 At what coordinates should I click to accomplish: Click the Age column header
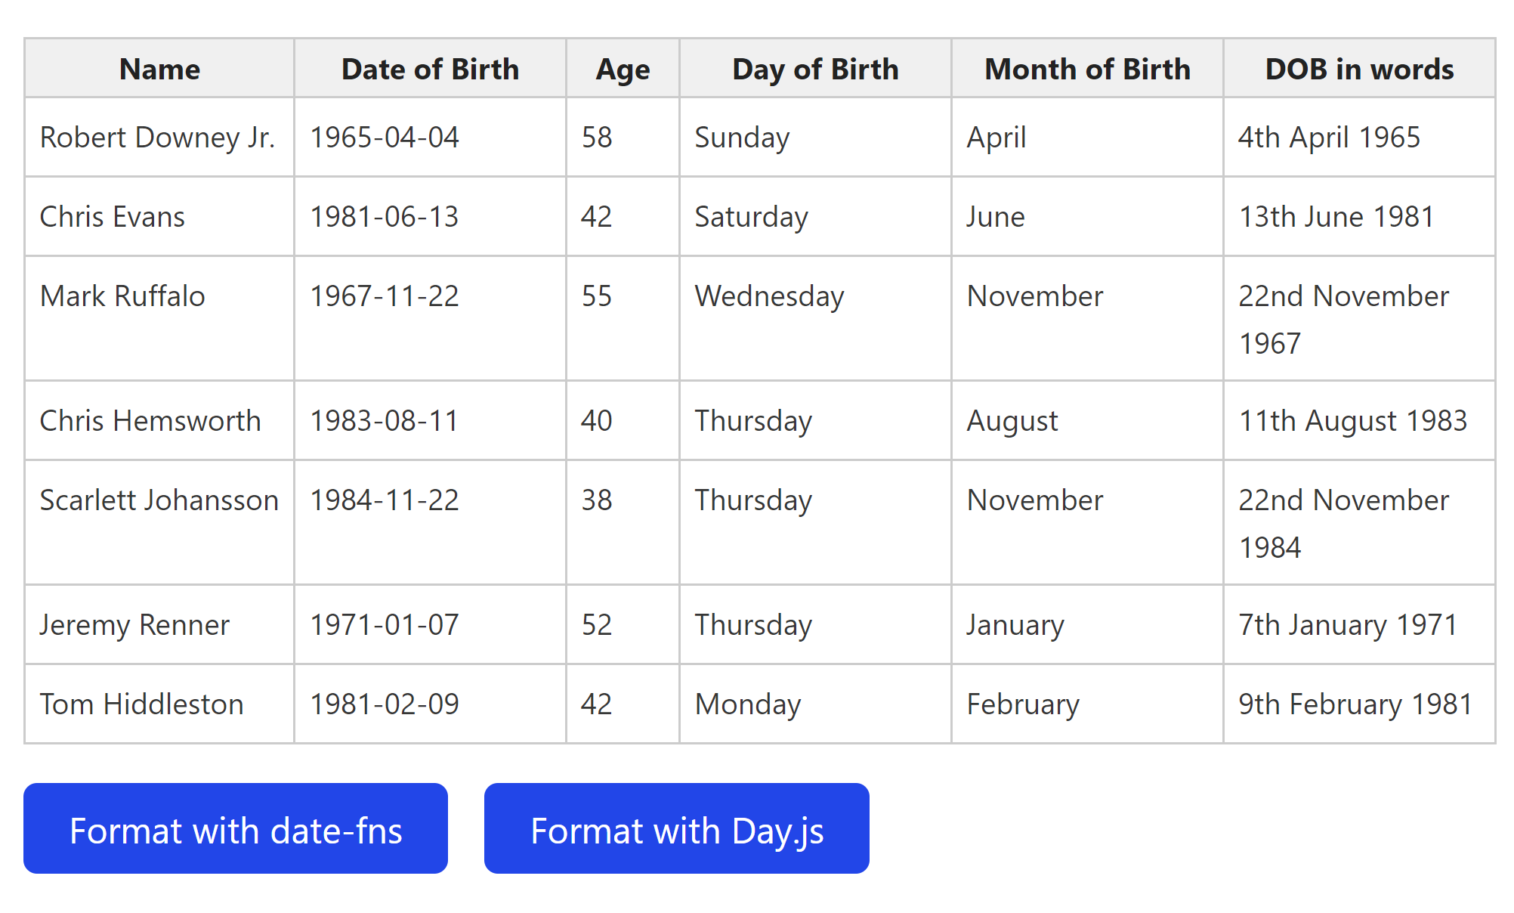[x=623, y=68]
